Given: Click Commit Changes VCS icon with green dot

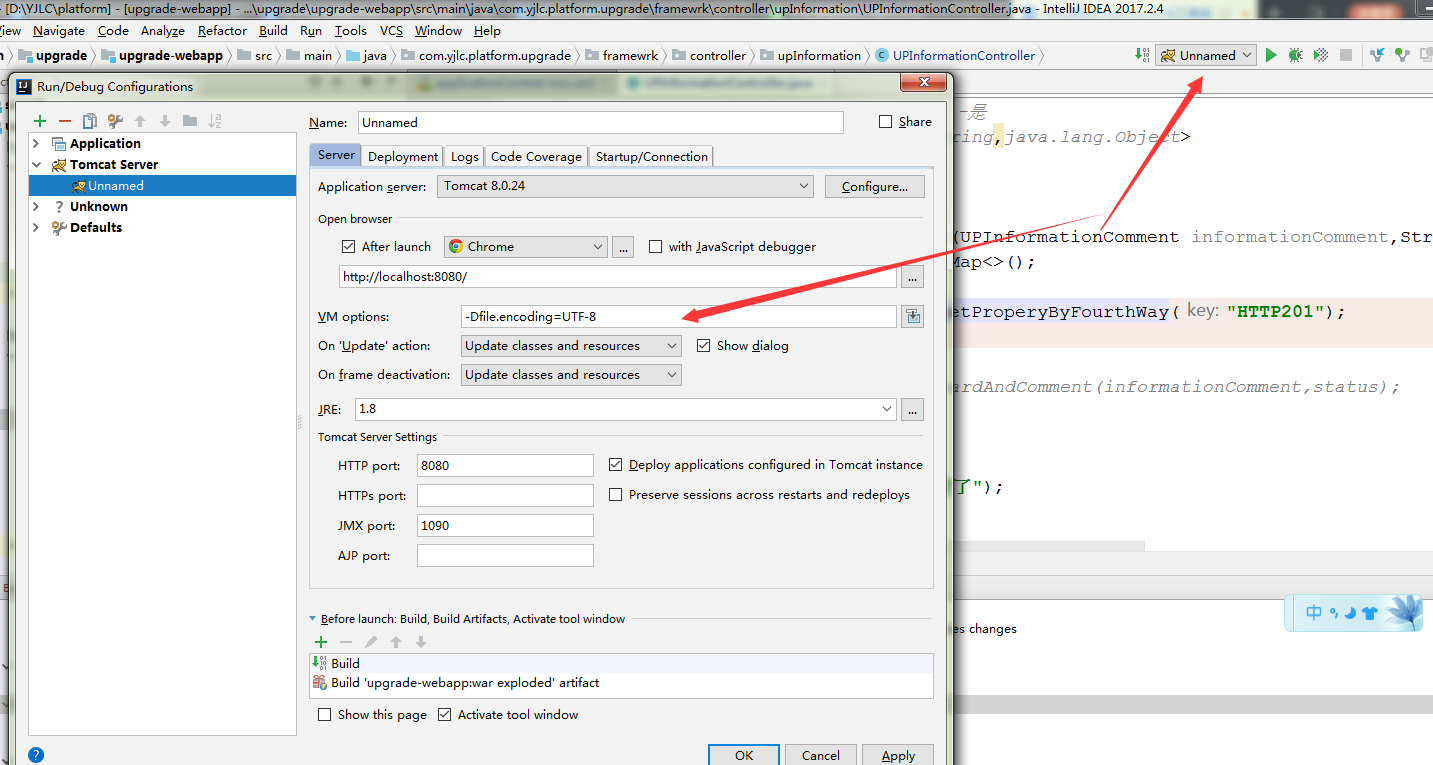Looking at the screenshot, I should pos(1402,55).
